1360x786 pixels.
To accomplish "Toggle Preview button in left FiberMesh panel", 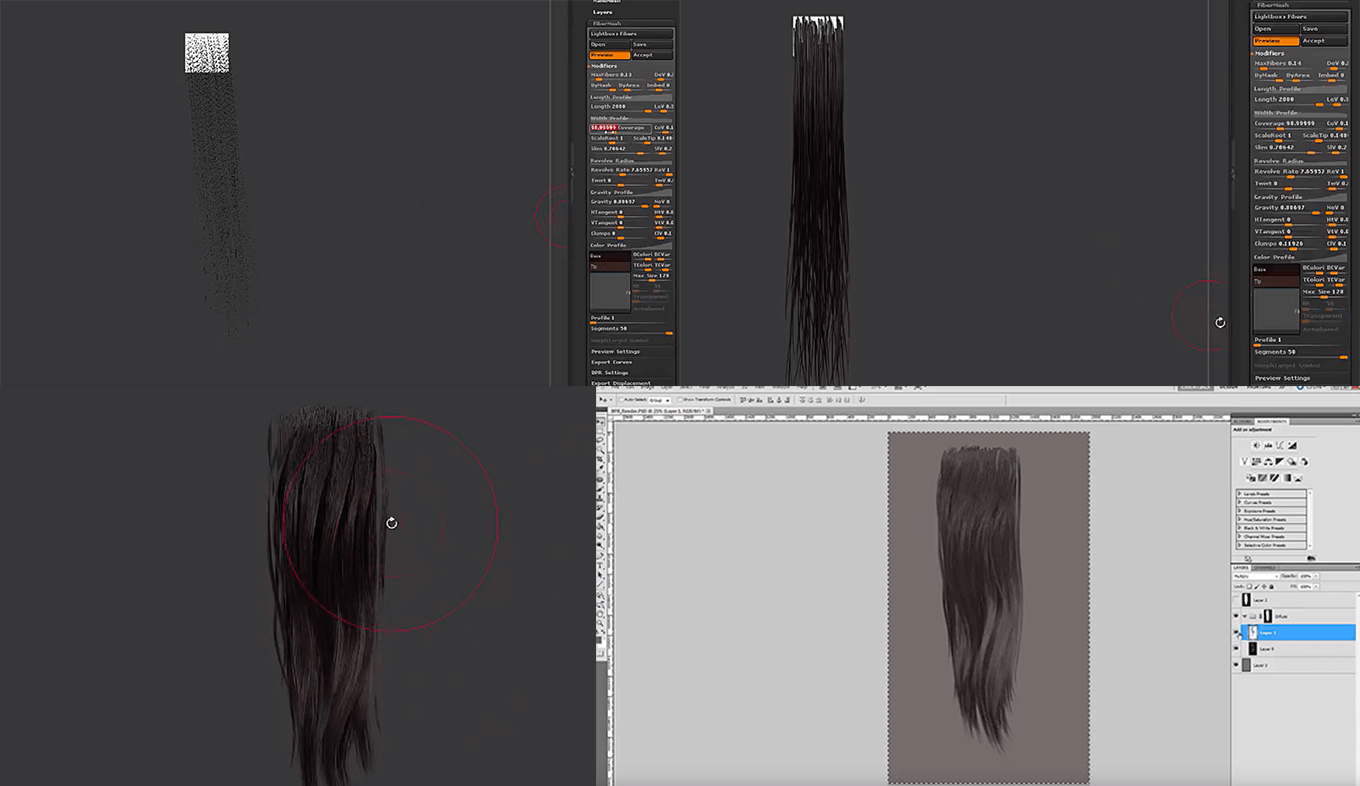I will click(610, 55).
